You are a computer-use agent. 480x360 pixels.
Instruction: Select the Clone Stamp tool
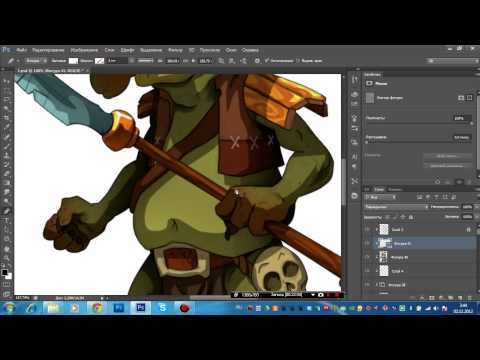click(6, 155)
